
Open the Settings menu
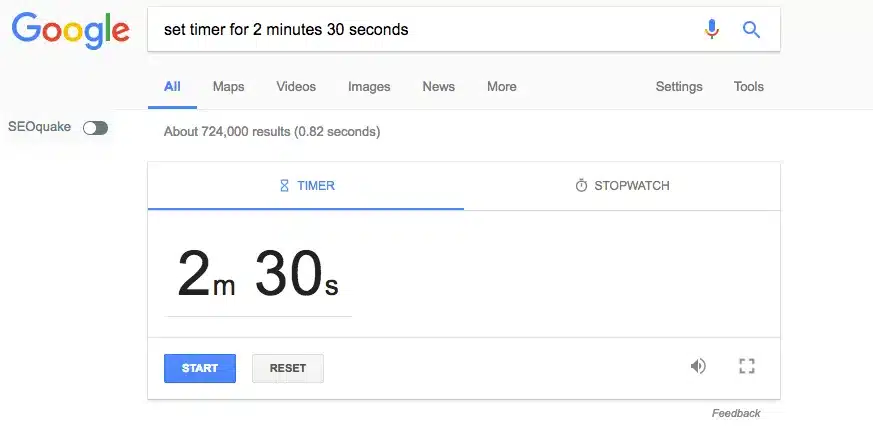pos(679,87)
